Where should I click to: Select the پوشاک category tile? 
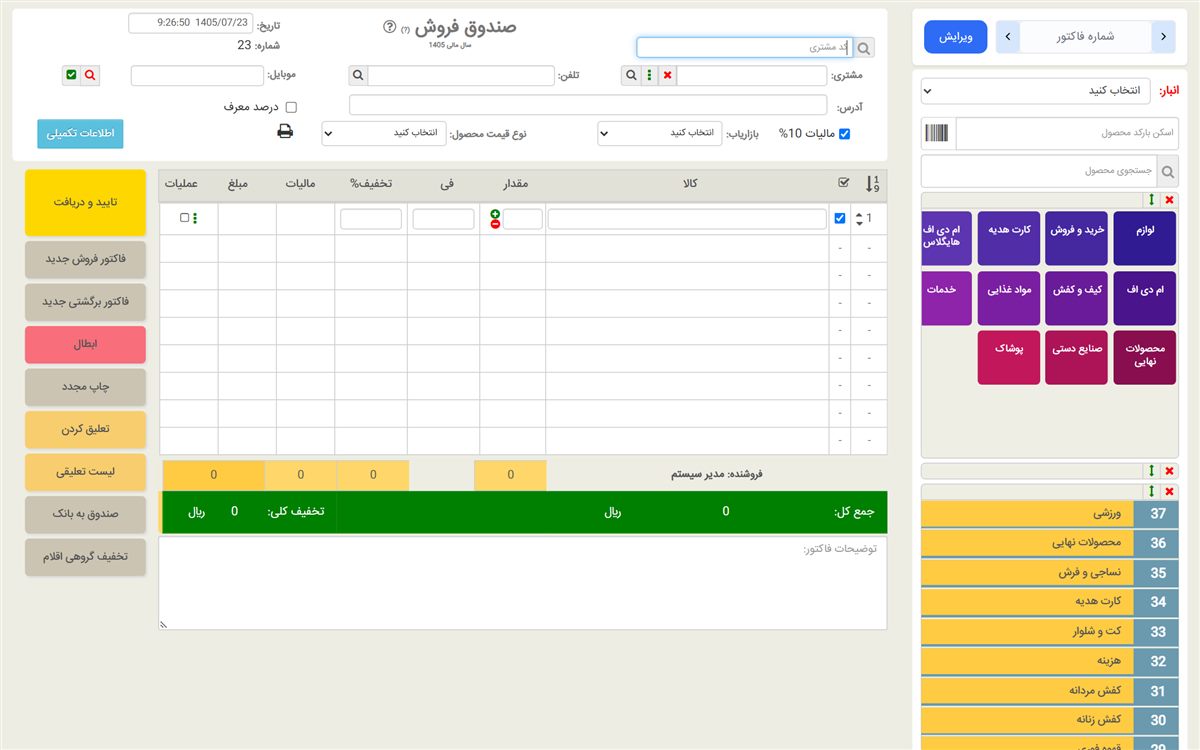tap(1009, 358)
